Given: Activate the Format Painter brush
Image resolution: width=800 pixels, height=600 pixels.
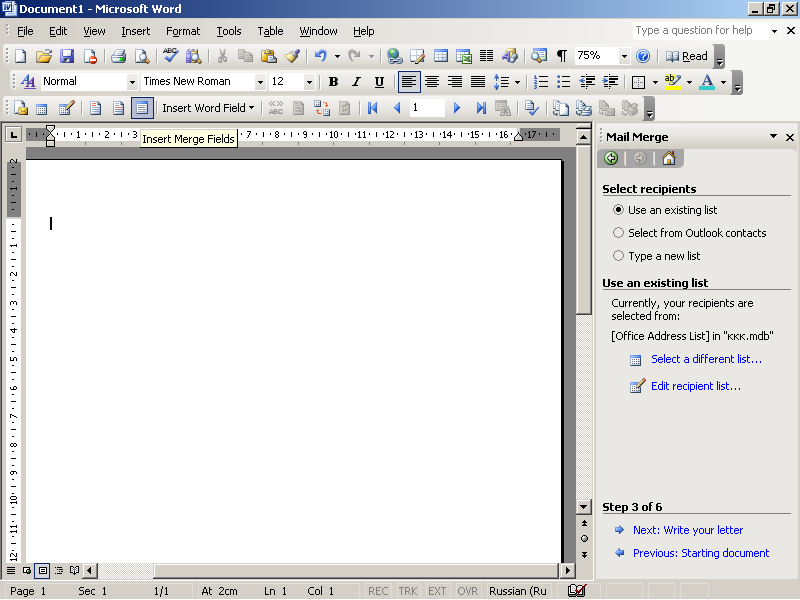Looking at the screenshot, I should pos(292,56).
